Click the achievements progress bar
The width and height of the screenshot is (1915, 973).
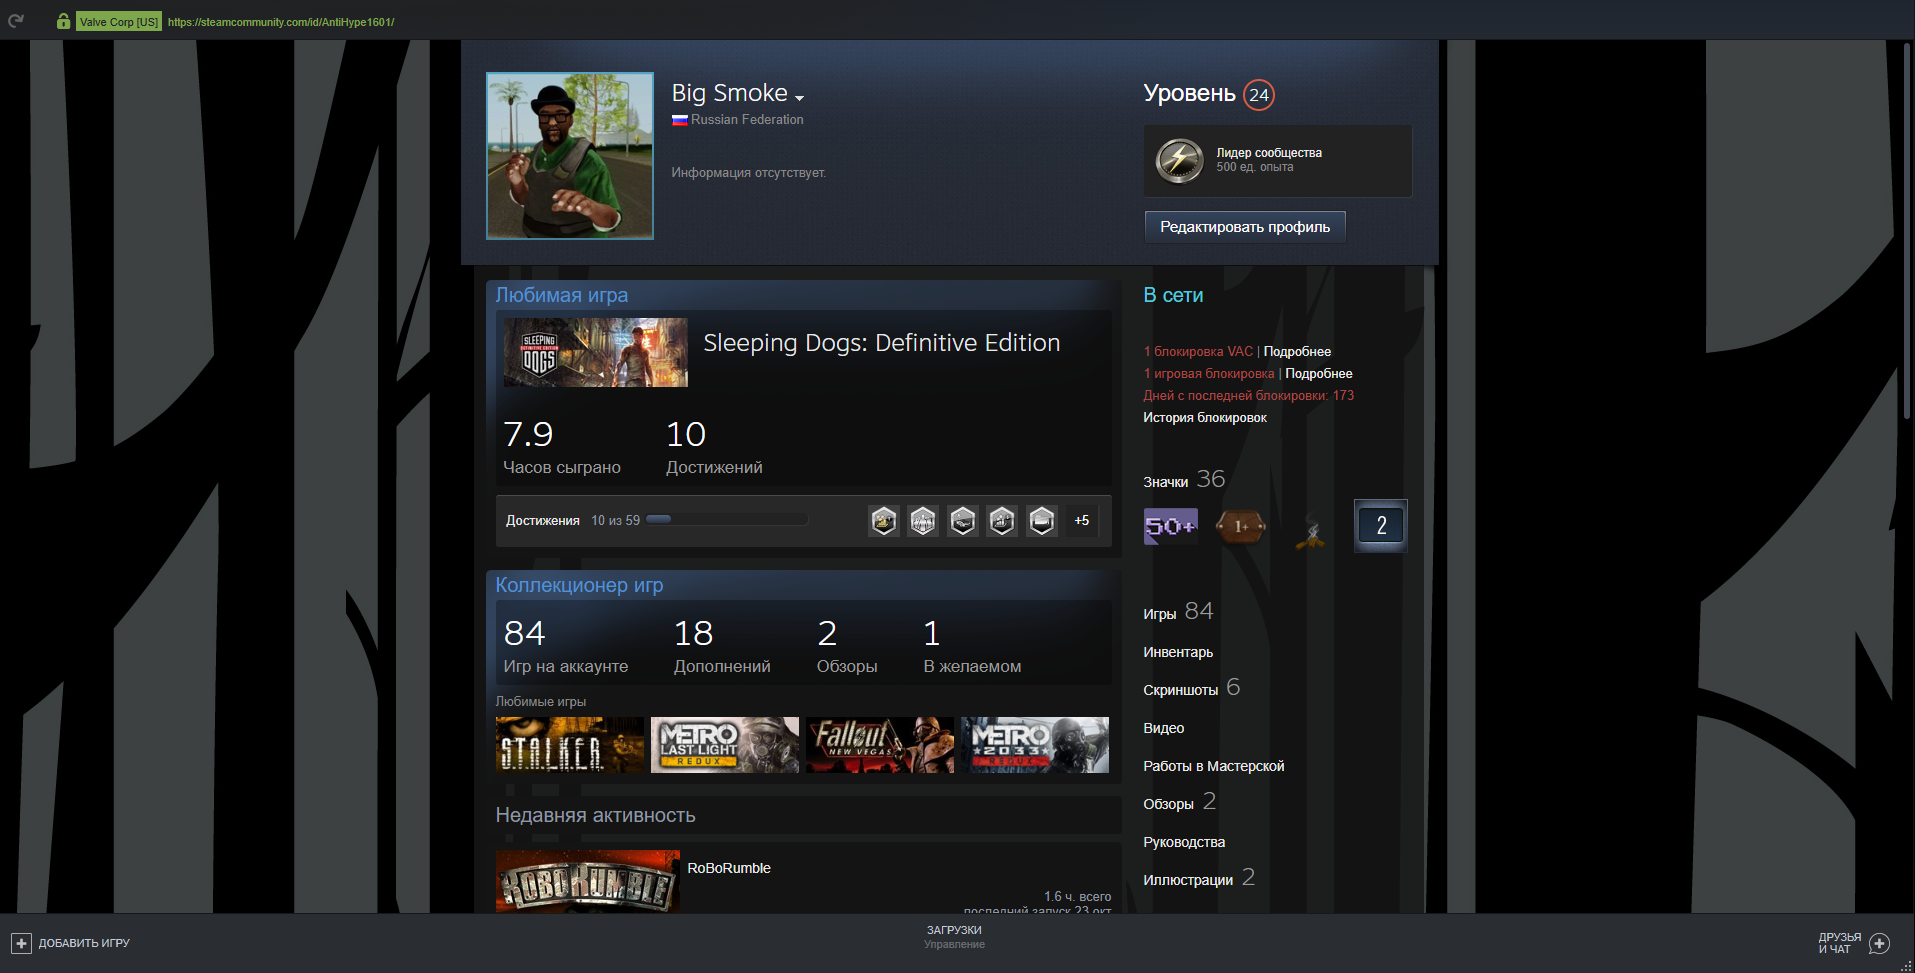(x=727, y=520)
